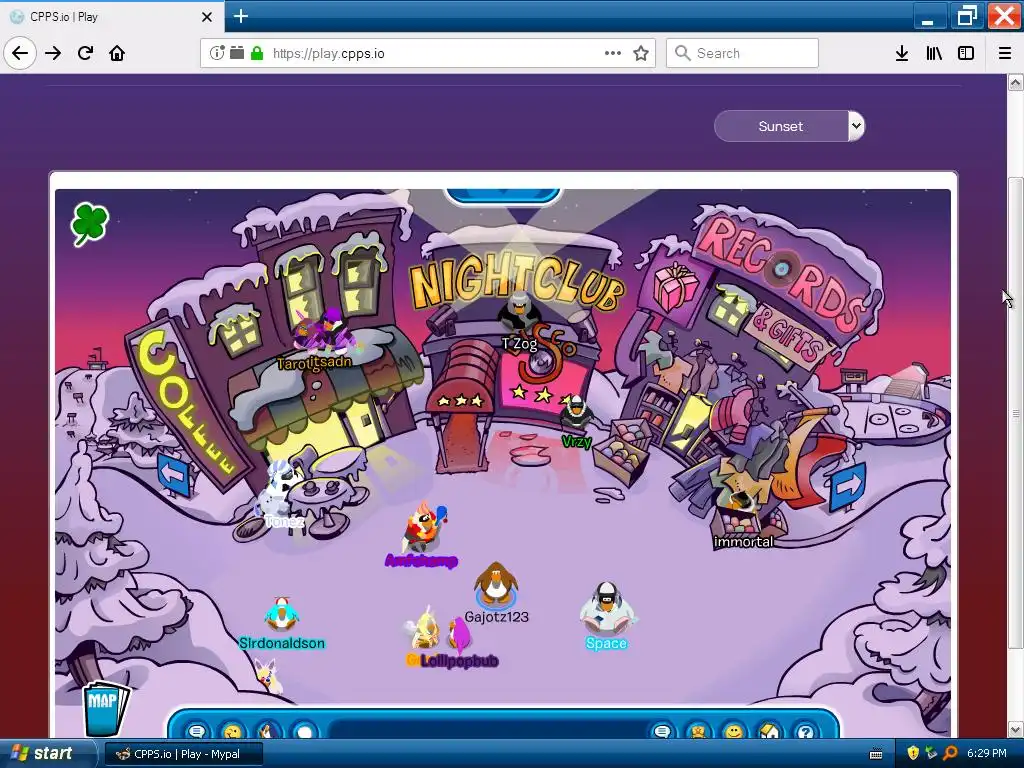Click the immortal player name

(x=743, y=541)
